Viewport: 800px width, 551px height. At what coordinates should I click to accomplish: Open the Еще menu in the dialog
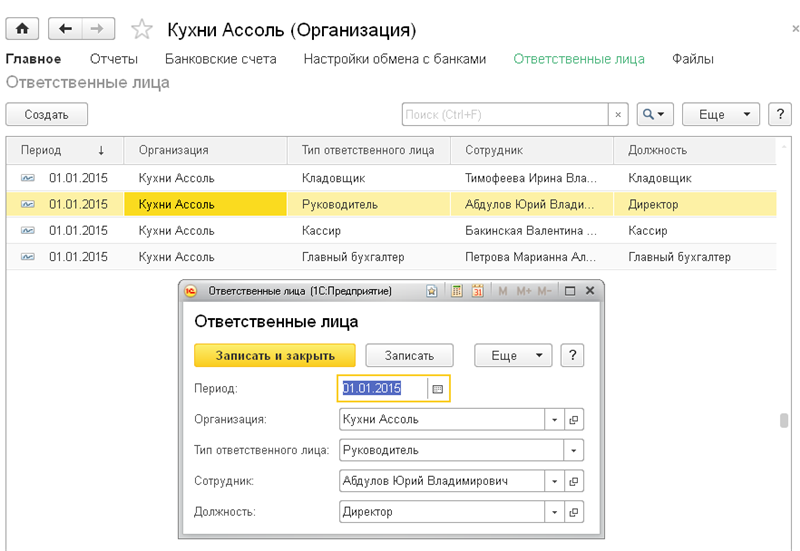513,355
